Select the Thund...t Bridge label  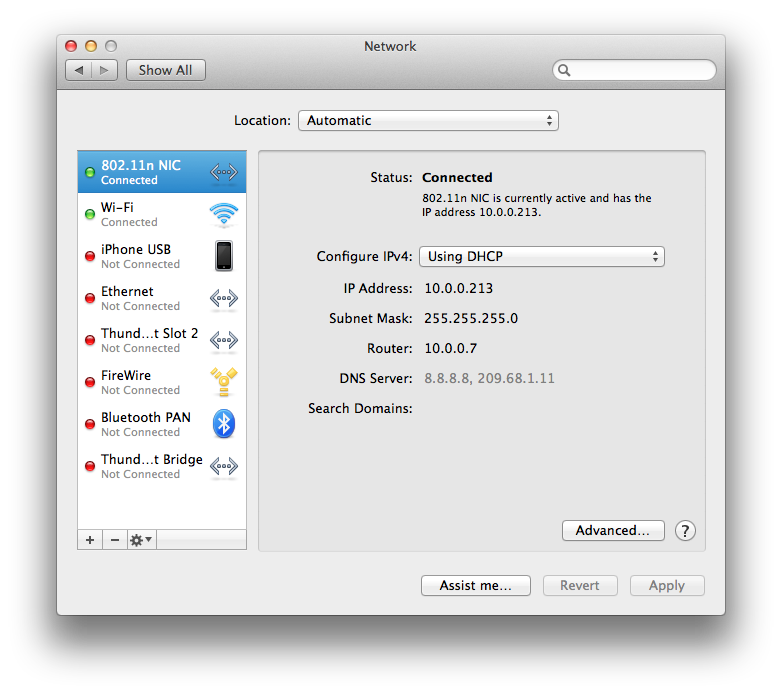(x=152, y=460)
